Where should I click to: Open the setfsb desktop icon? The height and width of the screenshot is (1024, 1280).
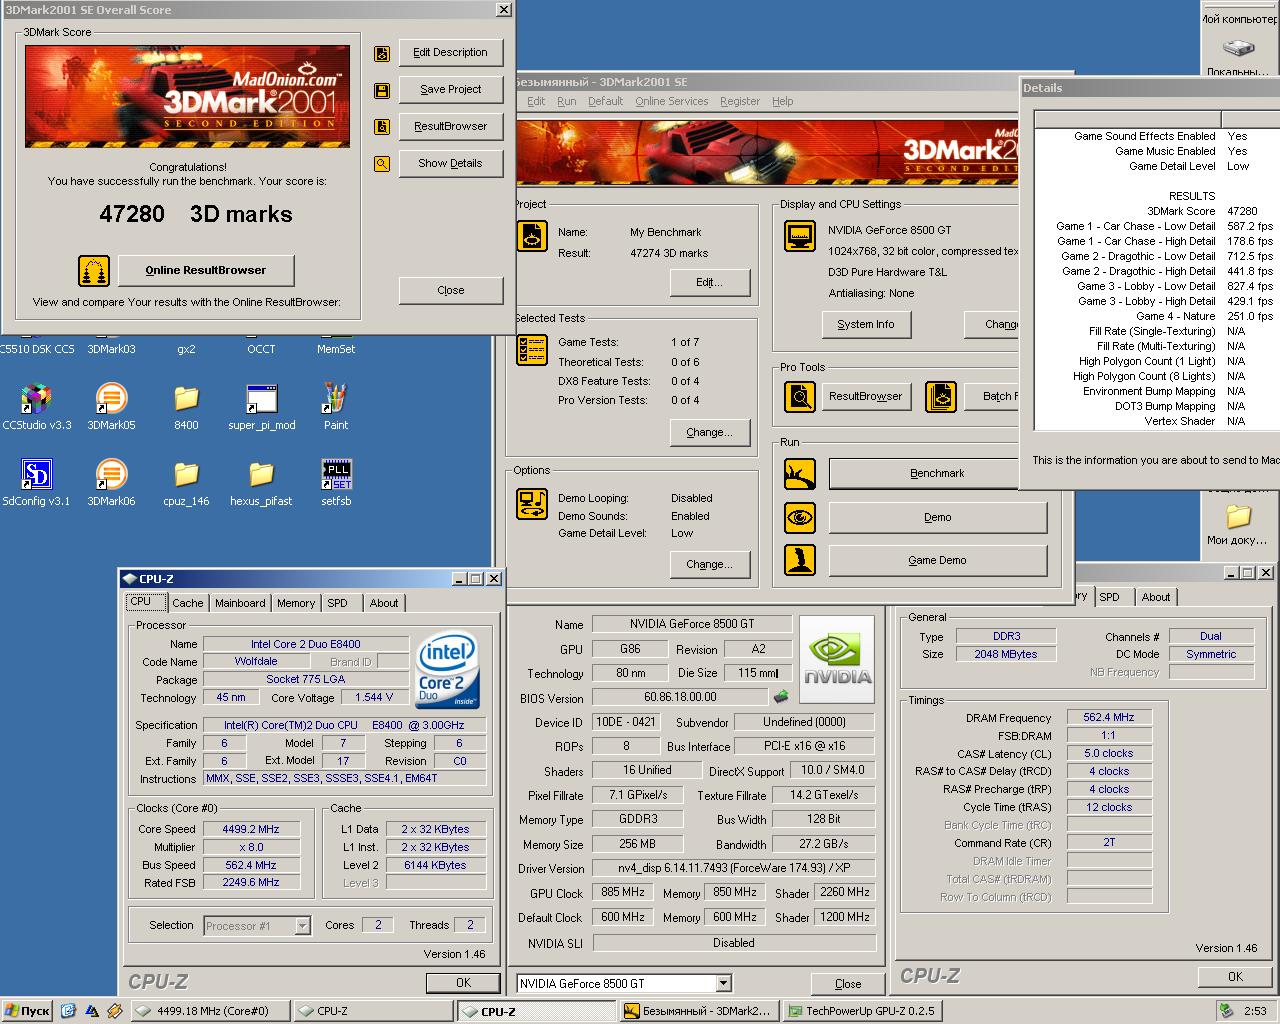(x=336, y=475)
